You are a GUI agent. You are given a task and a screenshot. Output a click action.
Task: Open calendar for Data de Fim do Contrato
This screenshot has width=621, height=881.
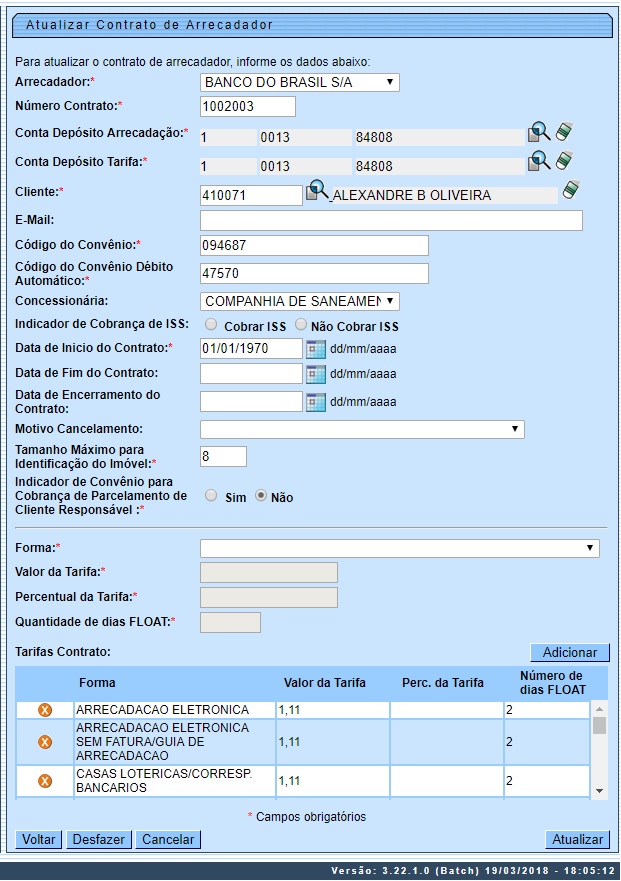tap(316, 374)
